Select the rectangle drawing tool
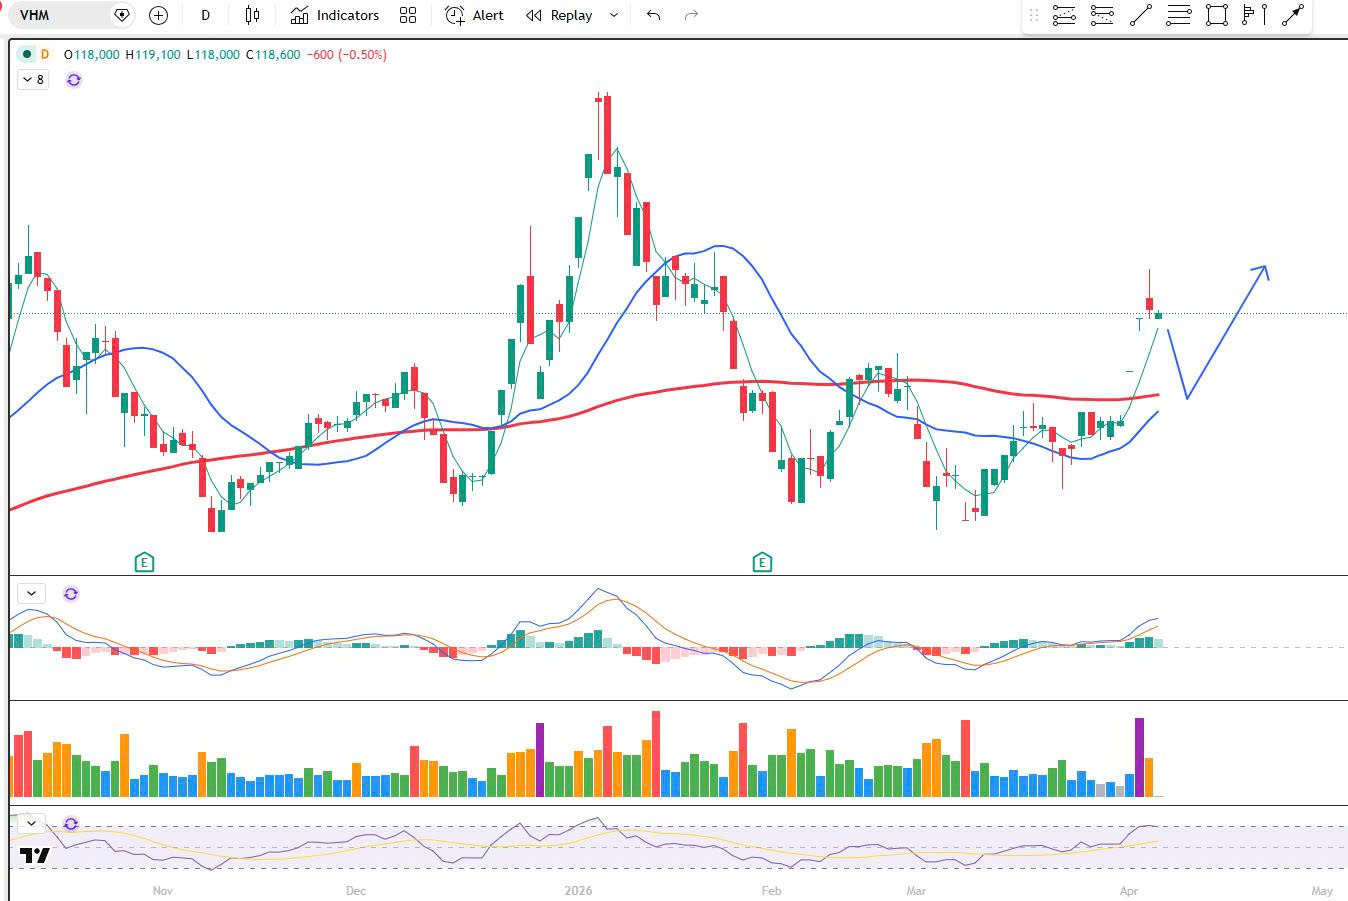Screen dimensions: 1348x901 tap(1216, 15)
